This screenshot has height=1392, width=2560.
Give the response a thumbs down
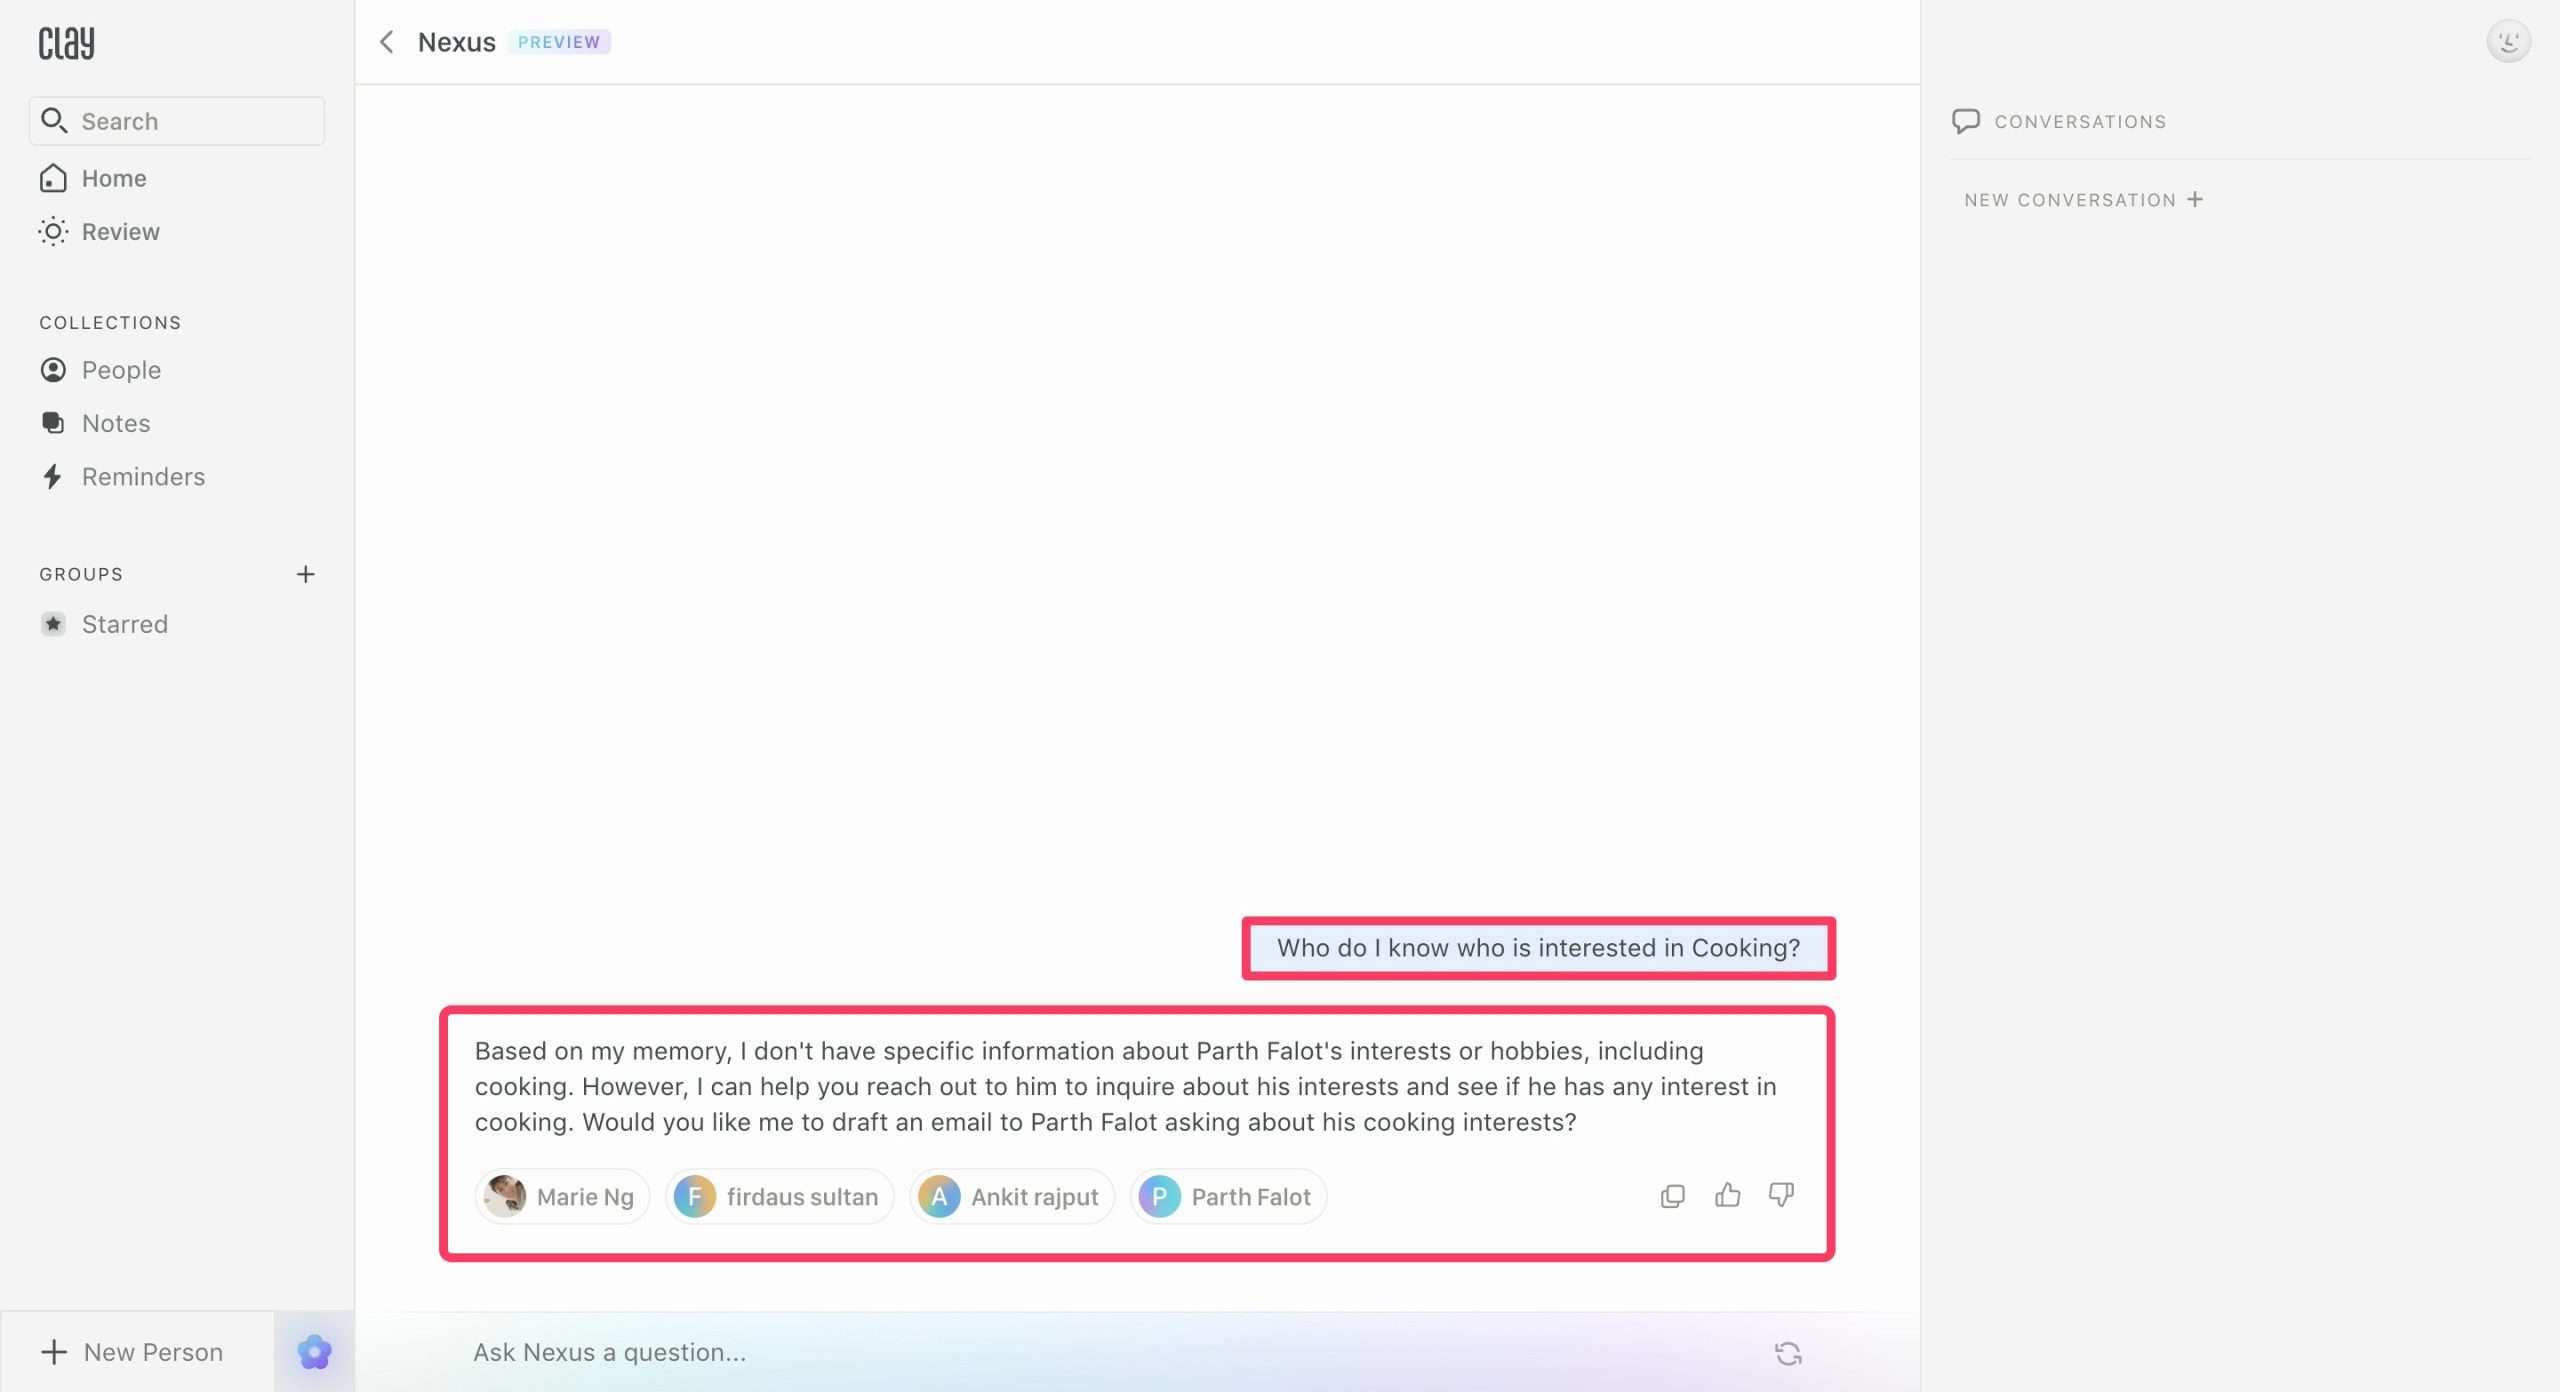pyautogui.click(x=1781, y=1195)
